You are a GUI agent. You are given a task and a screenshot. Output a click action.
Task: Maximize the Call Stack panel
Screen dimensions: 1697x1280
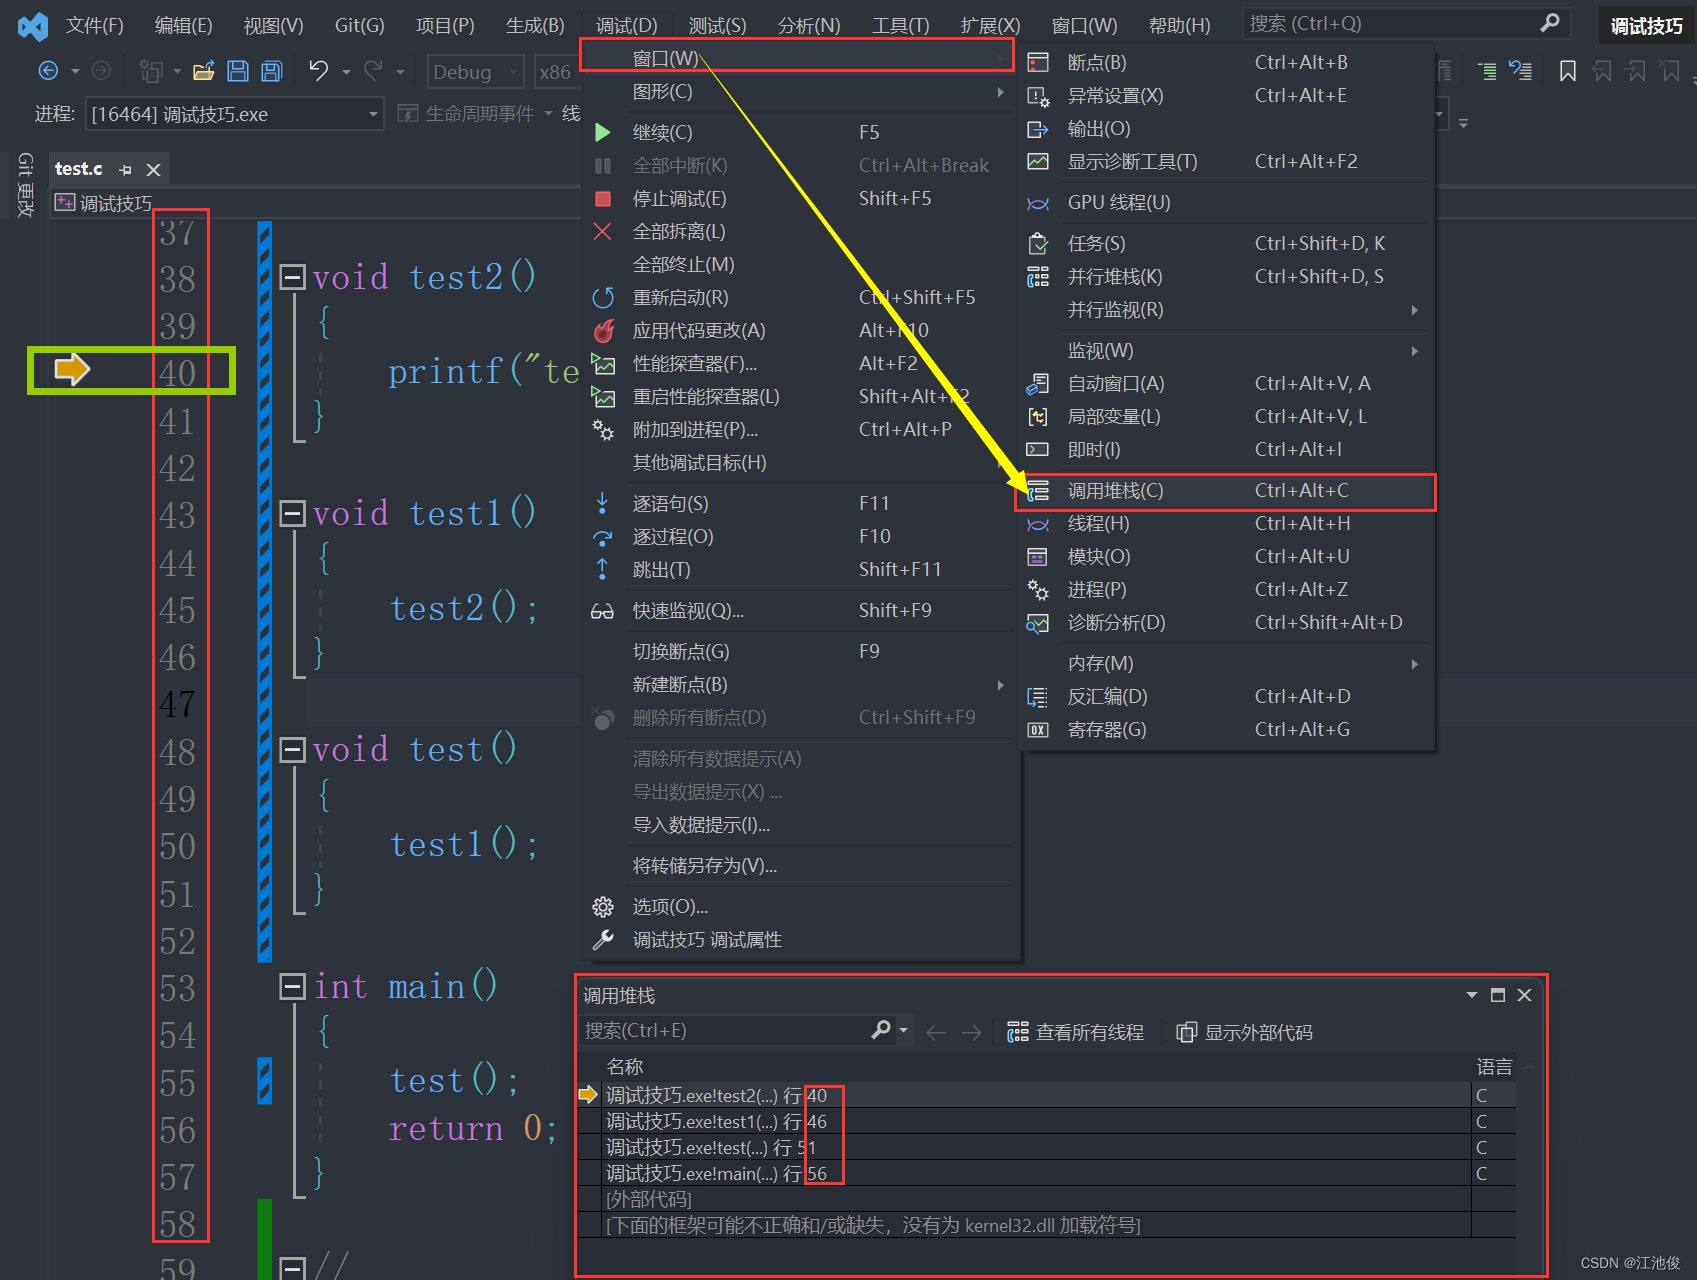coord(1498,995)
